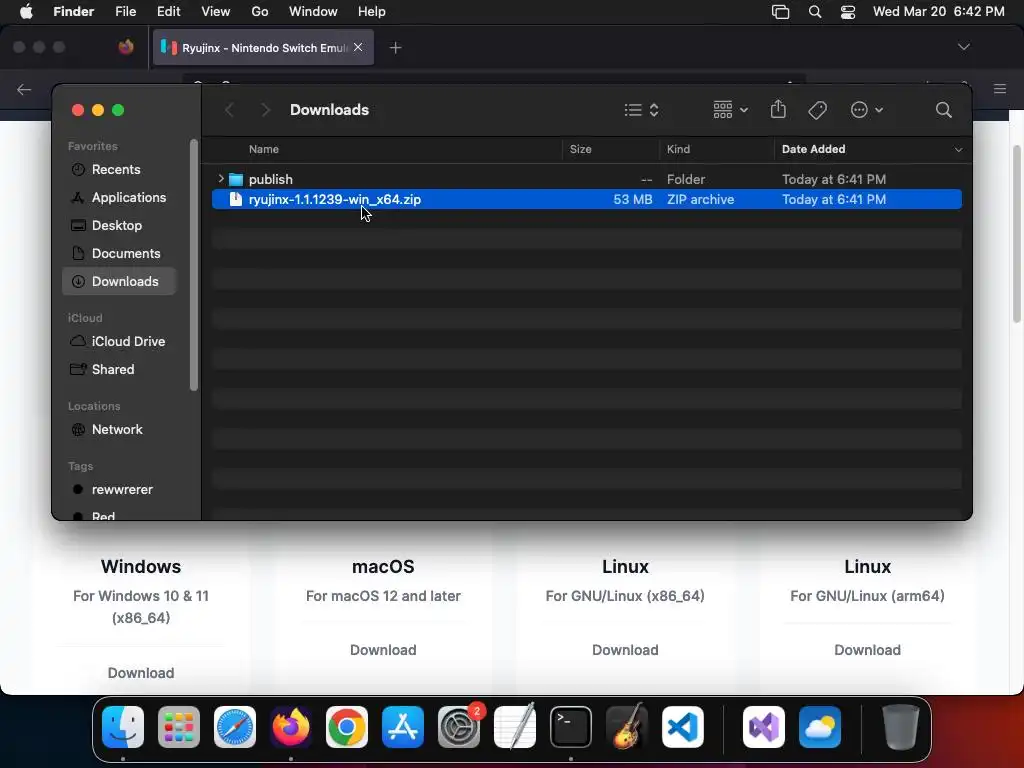Switch to Firefox in the Dock
Screen dimensions: 1024x768
pos(291,727)
